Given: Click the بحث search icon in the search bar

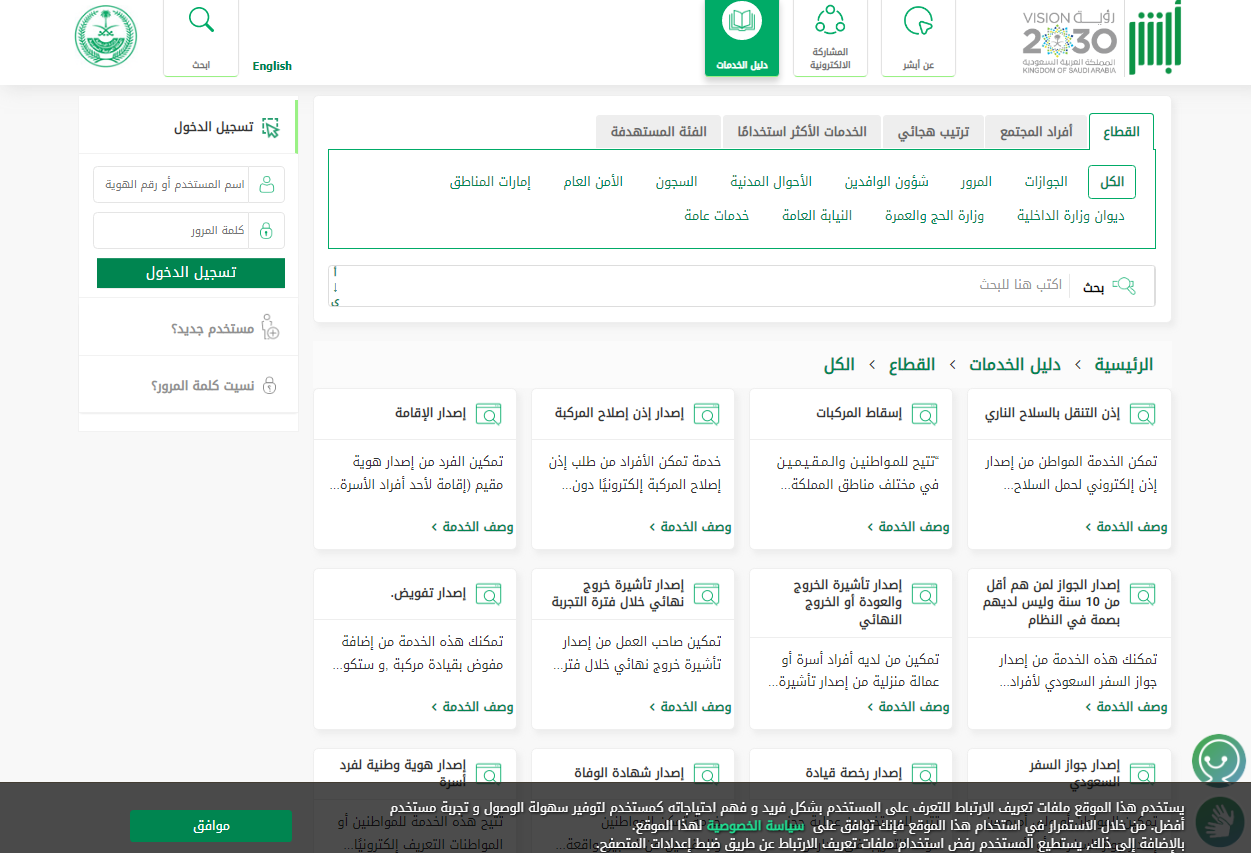Looking at the screenshot, I should point(1124,286).
